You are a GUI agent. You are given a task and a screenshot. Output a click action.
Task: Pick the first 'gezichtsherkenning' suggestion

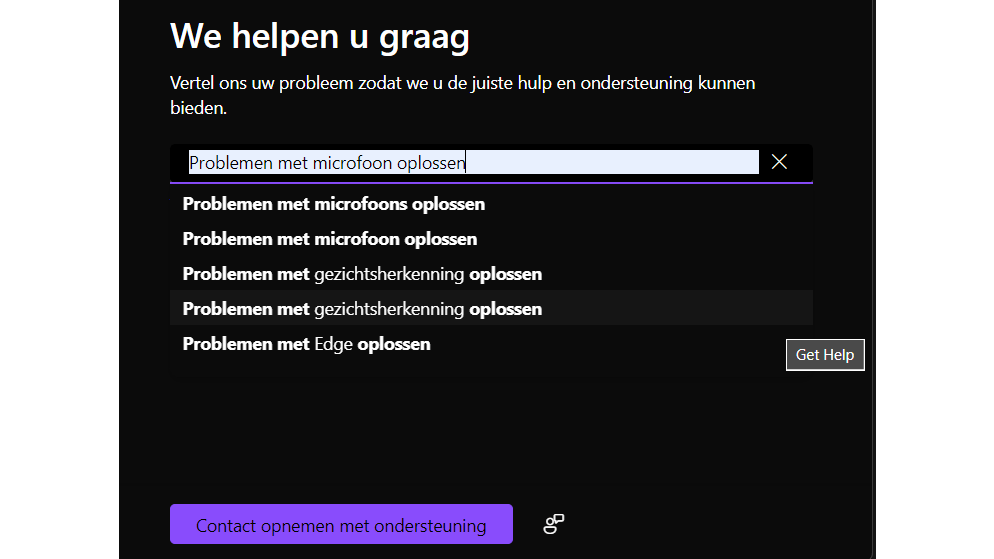click(362, 274)
